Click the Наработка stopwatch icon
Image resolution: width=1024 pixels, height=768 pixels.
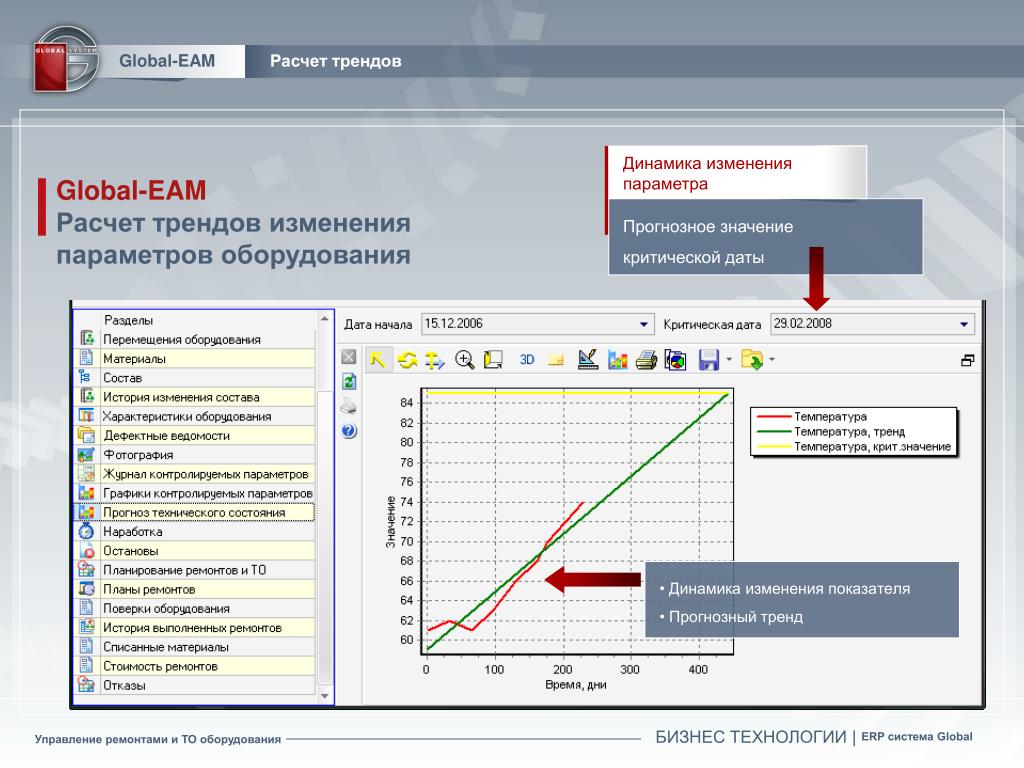[86, 531]
